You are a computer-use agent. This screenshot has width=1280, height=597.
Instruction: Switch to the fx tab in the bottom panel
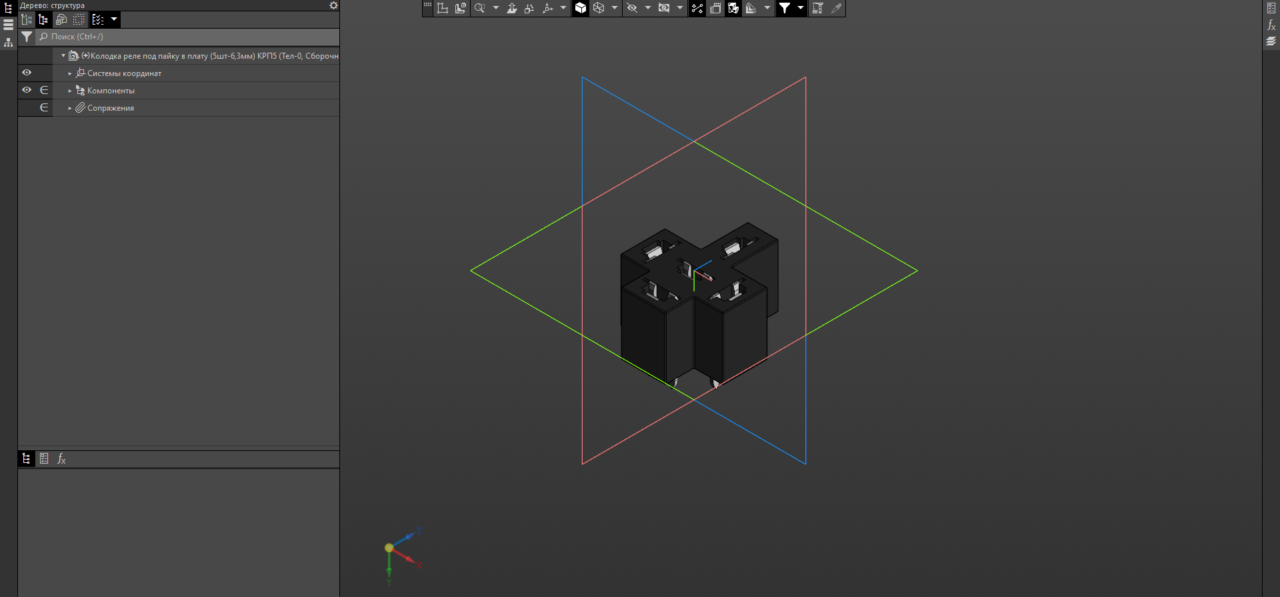click(61, 459)
